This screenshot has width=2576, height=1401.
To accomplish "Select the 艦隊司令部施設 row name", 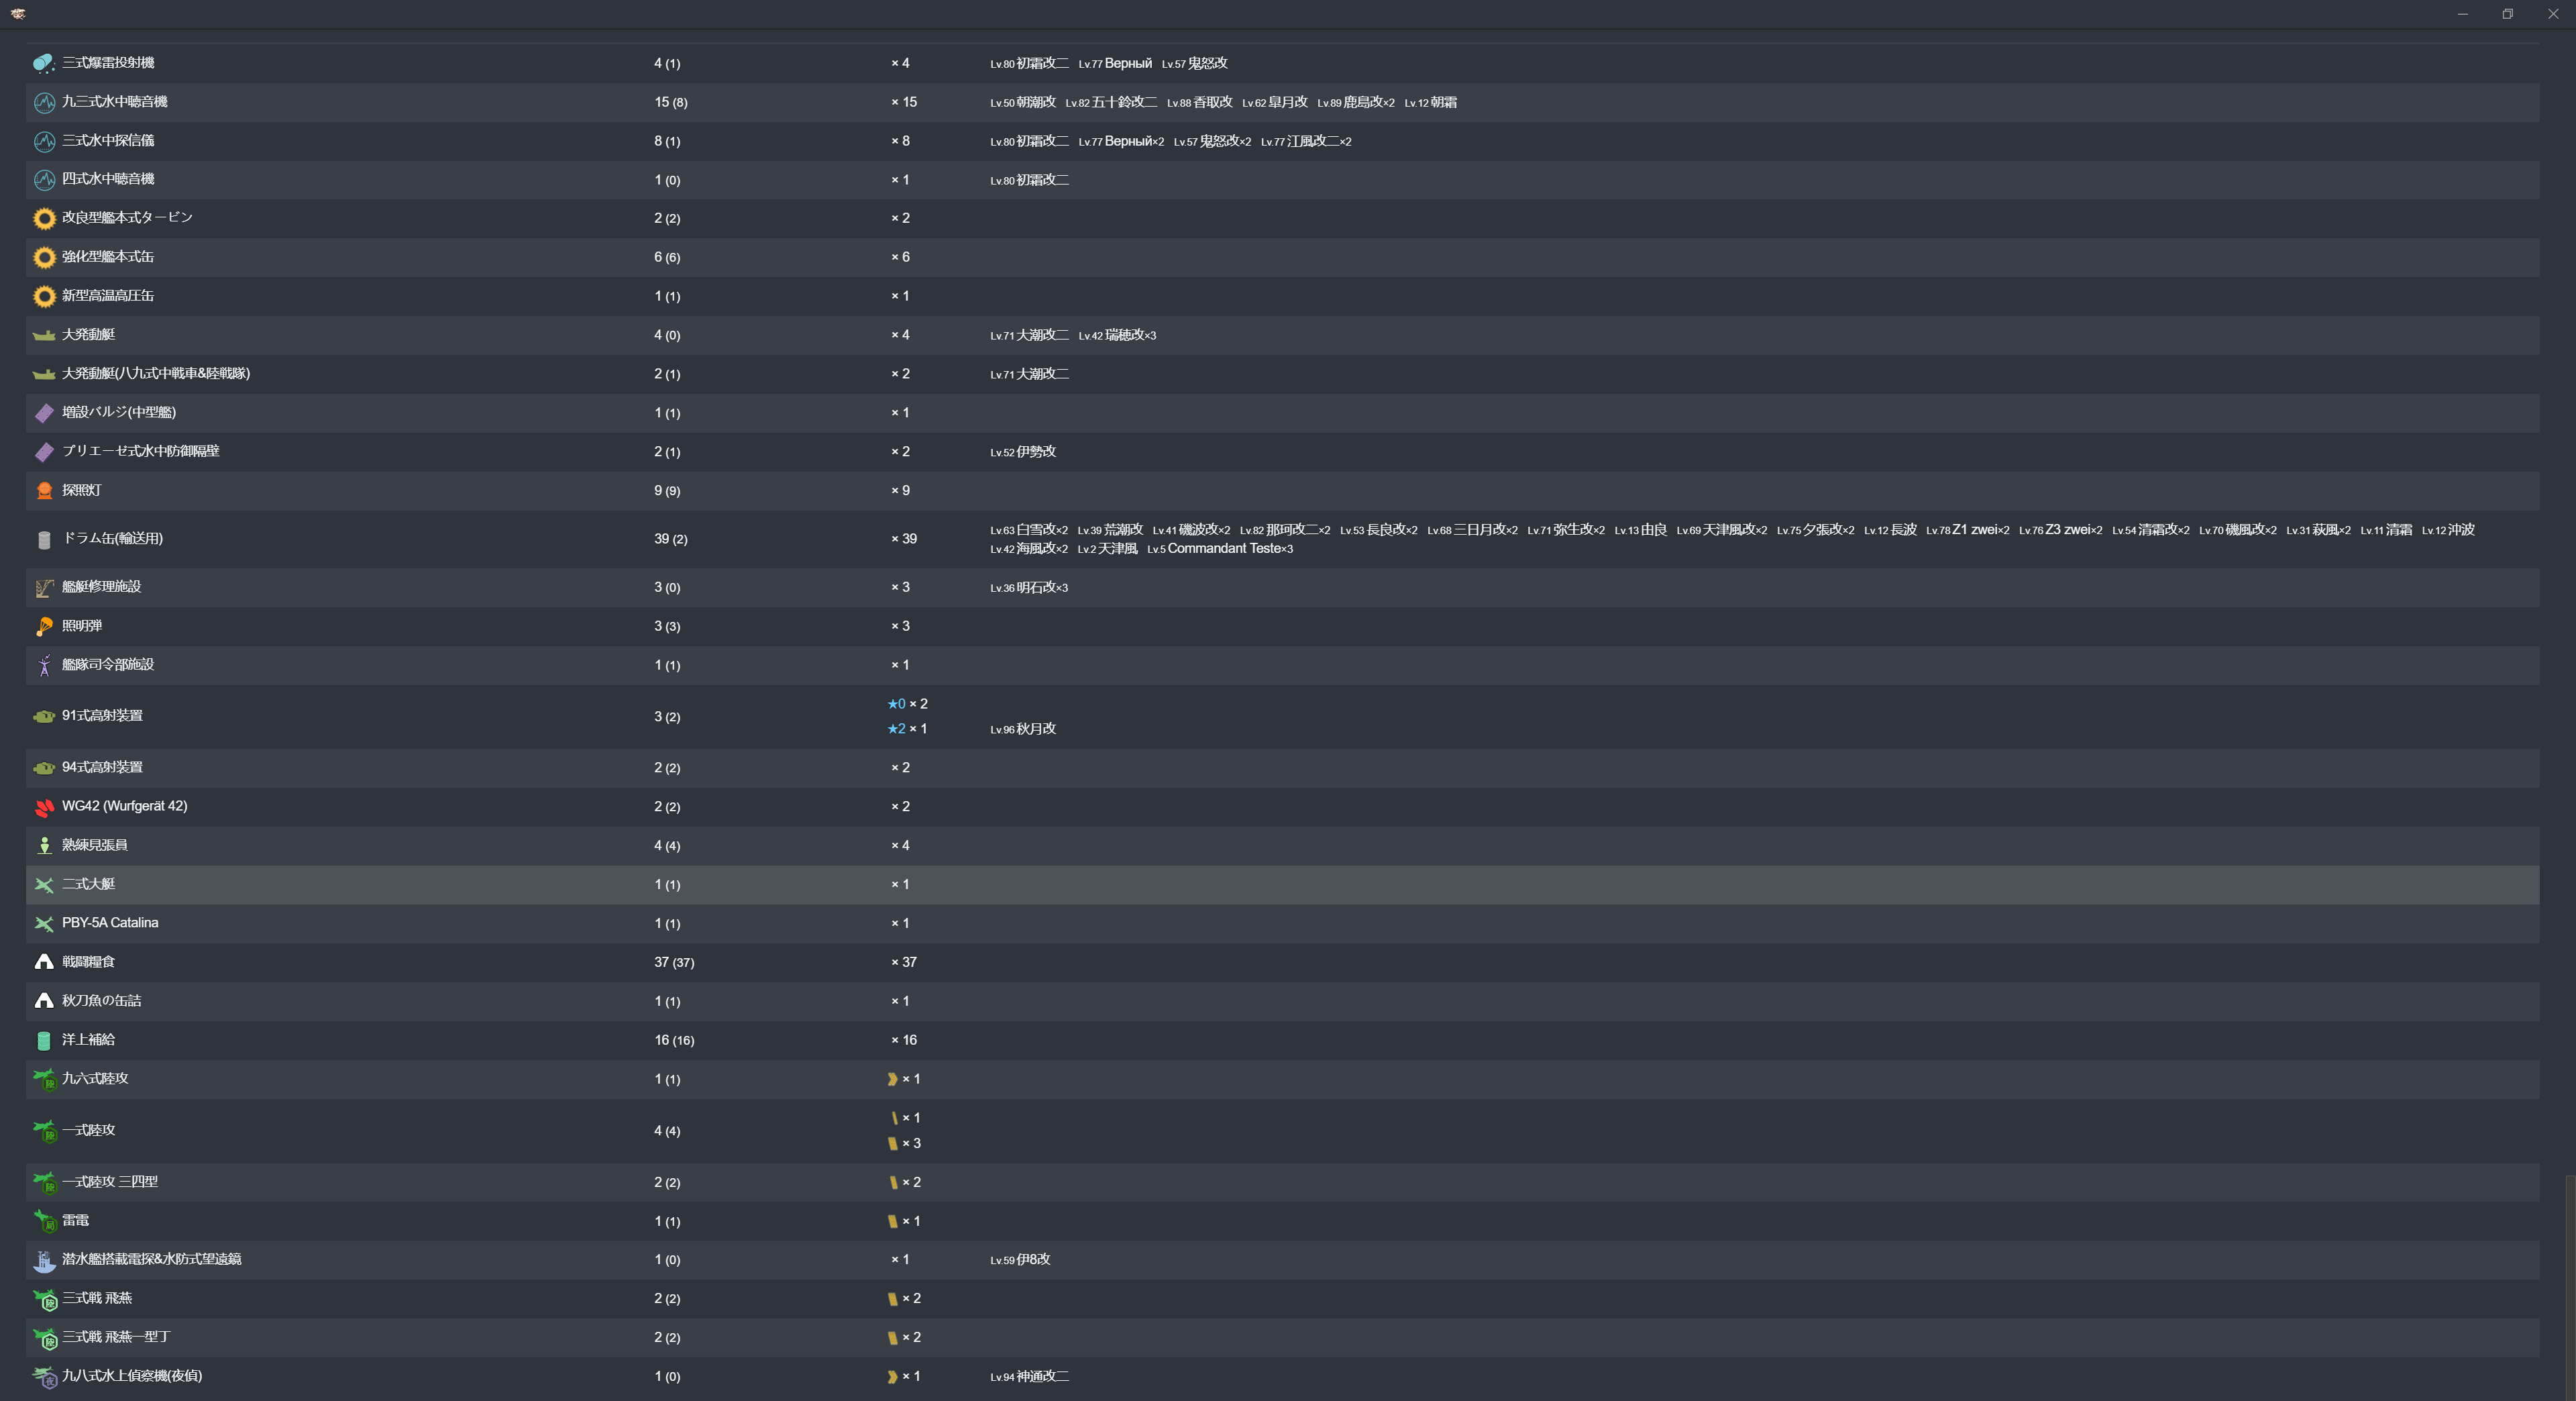I will (x=107, y=665).
